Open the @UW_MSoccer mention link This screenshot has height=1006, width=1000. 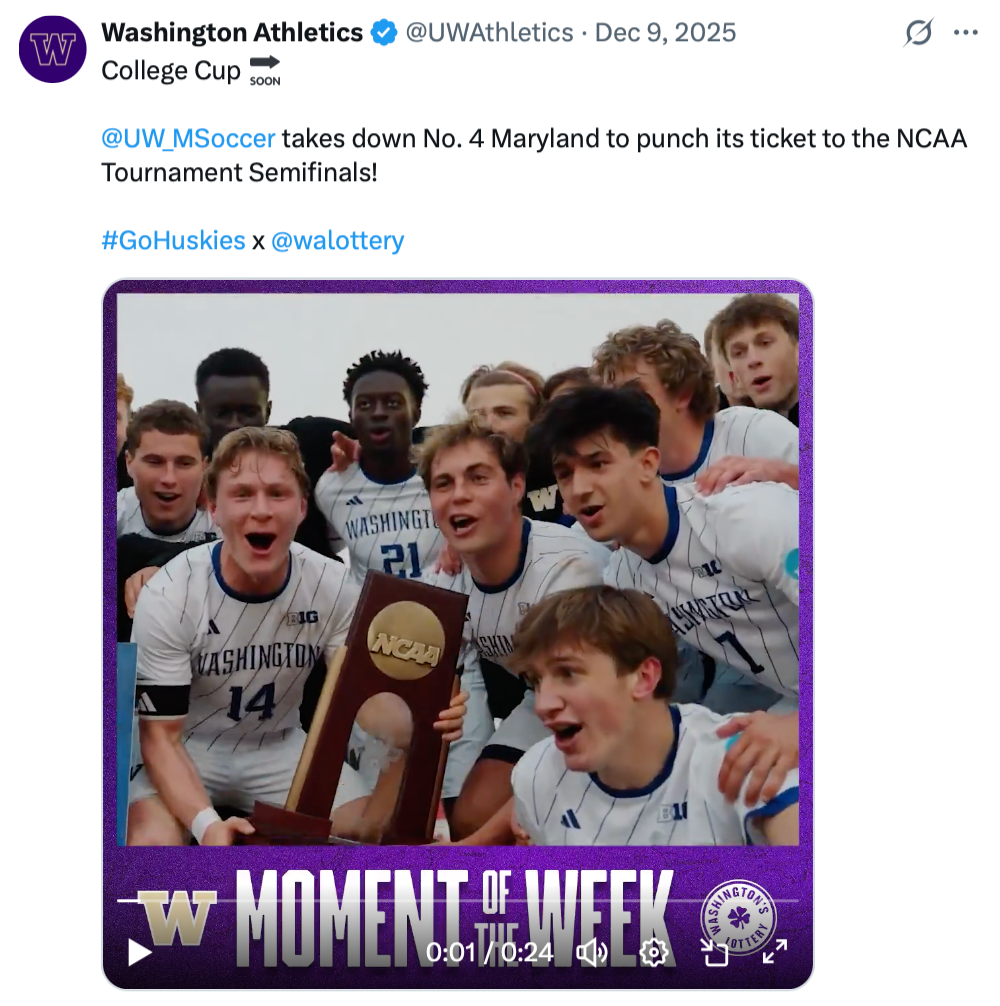coord(188,138)
